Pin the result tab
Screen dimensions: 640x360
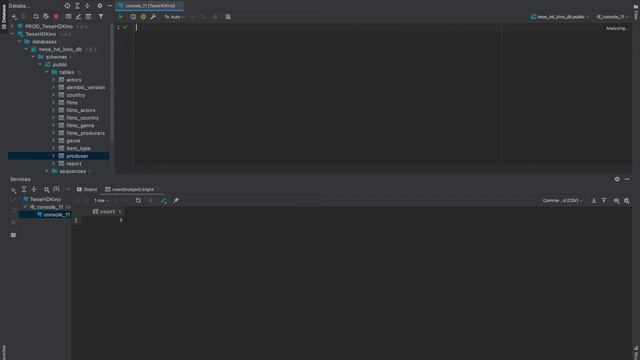pyautogui.click(x=176, y=201)
